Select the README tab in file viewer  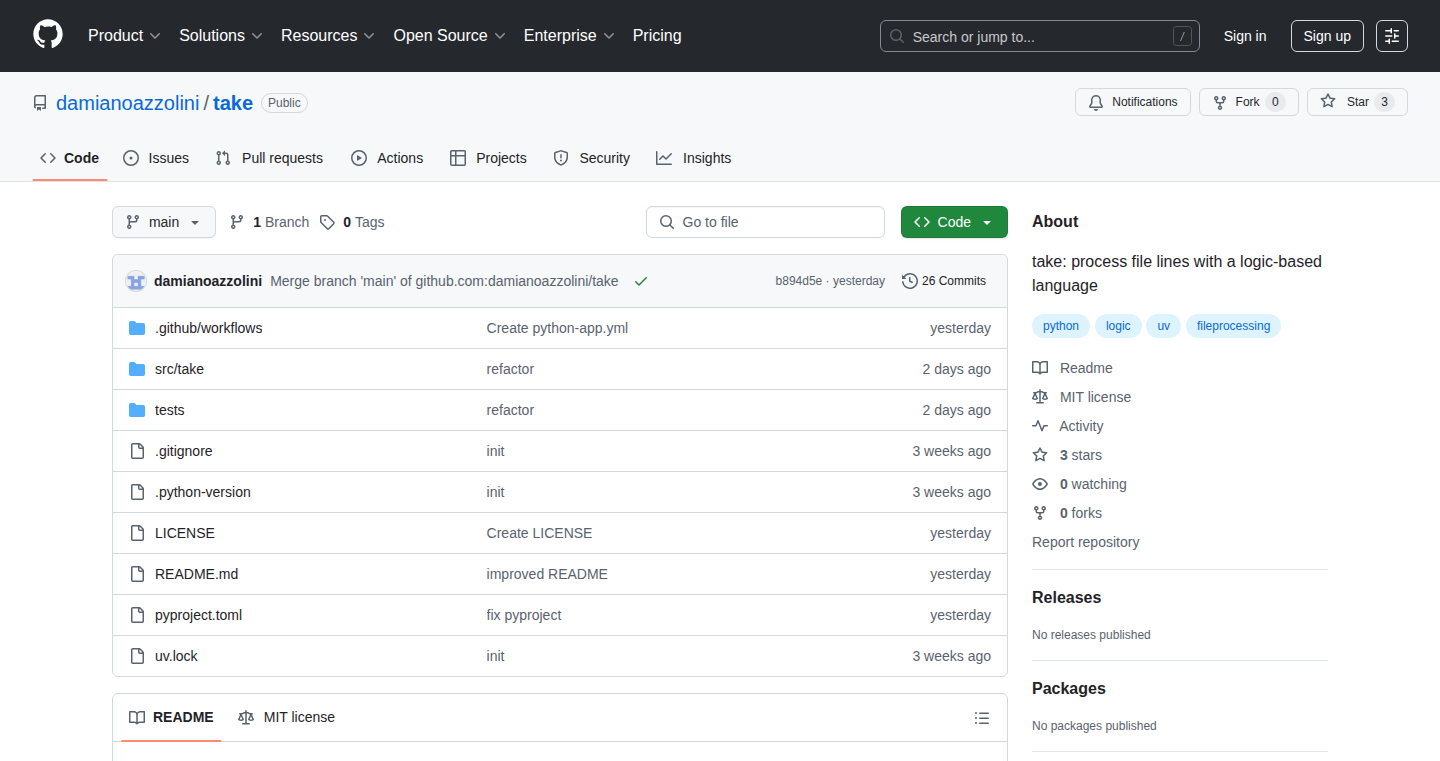(x=171, y=717)
